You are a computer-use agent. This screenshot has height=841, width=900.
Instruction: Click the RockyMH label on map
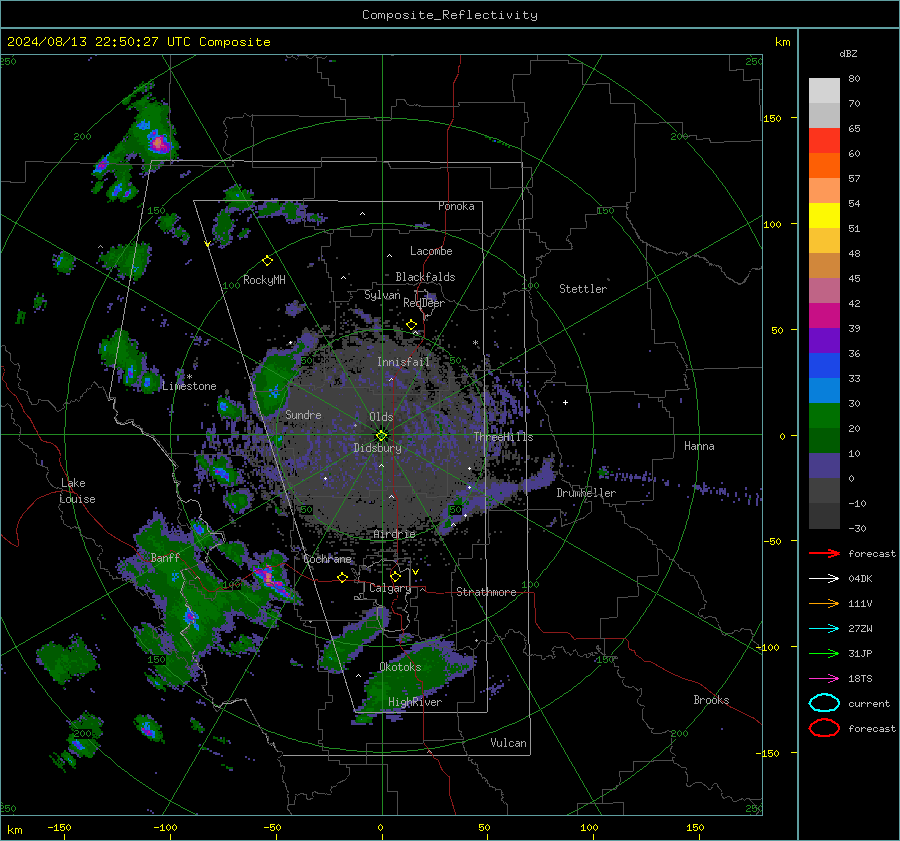[x=264, y=280]
